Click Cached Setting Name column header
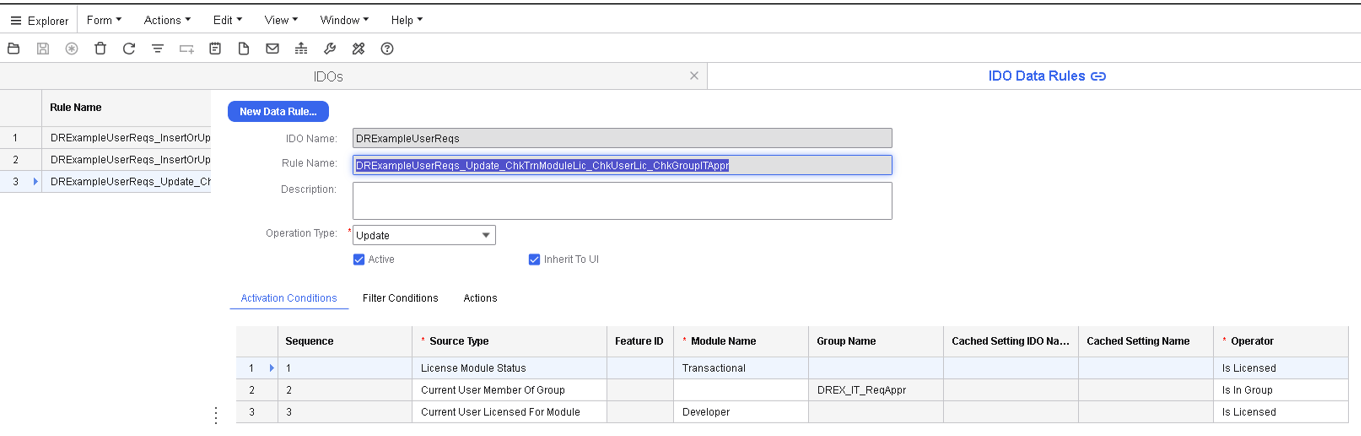Viewport: 1361px width, 436px height. pyautogui.click(x=1146, y=341)
